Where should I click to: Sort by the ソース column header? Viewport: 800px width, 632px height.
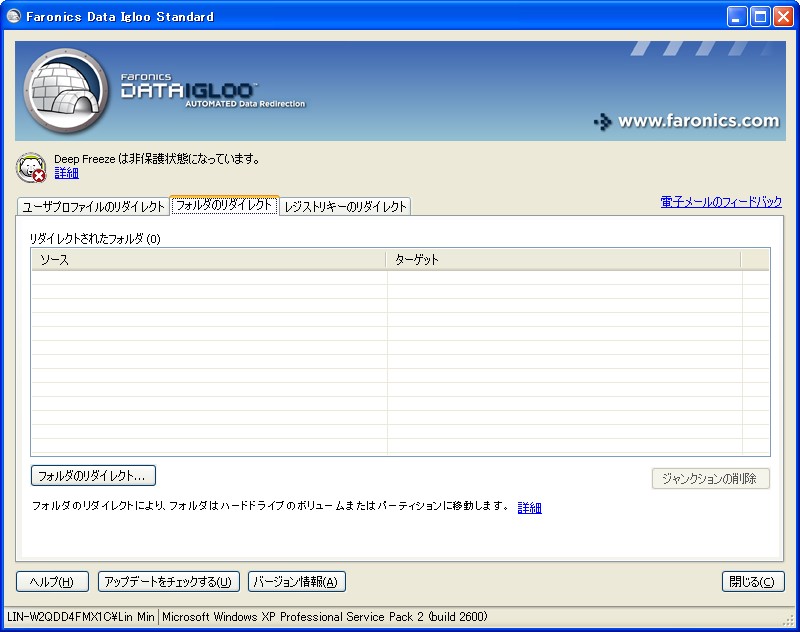point(208,260)
